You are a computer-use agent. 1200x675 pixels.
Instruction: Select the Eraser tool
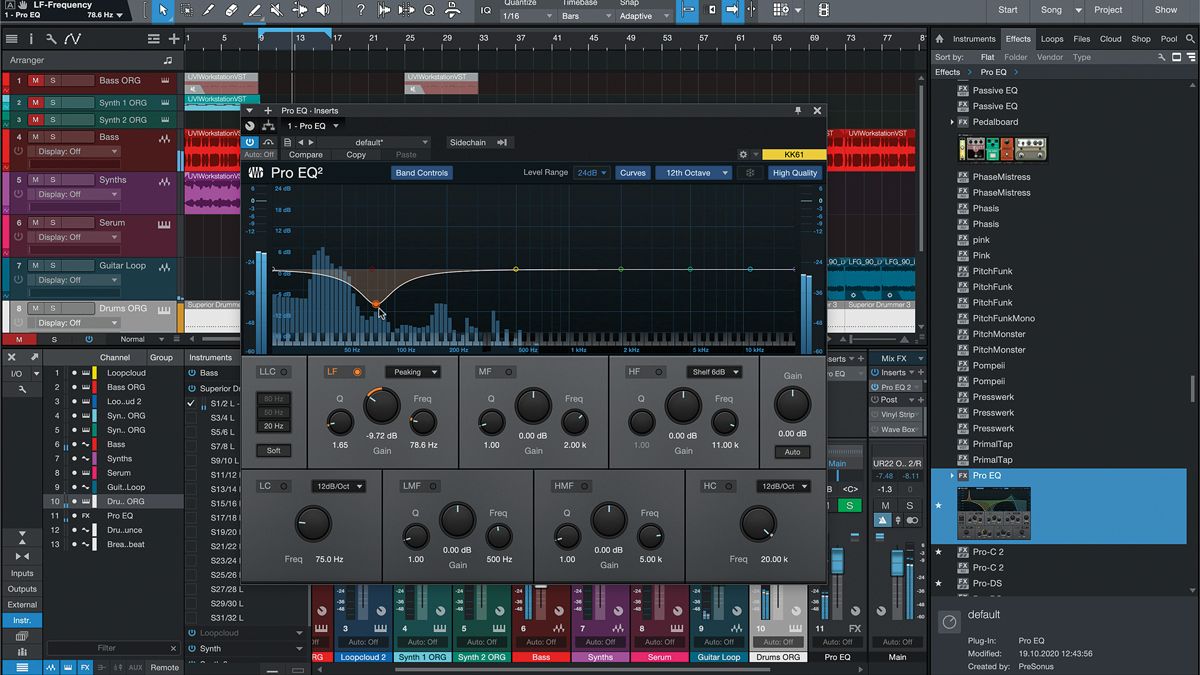(x=230, y=12)
